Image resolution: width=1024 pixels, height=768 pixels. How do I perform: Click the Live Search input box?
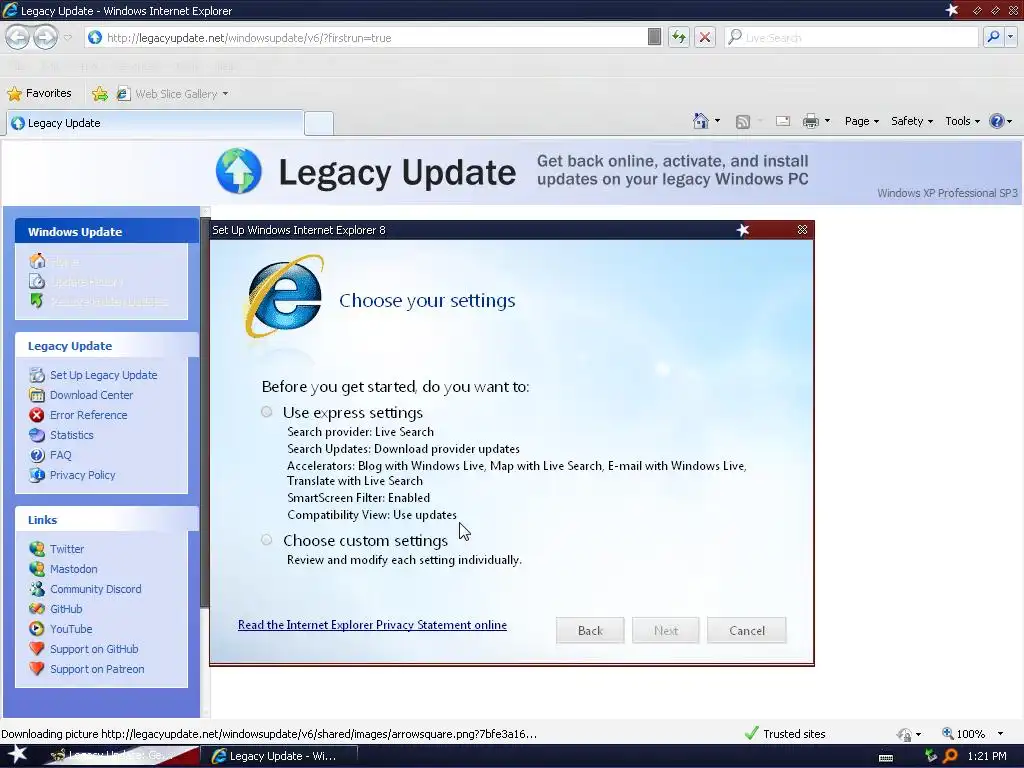pyautogui.click(x=852, y=38)
